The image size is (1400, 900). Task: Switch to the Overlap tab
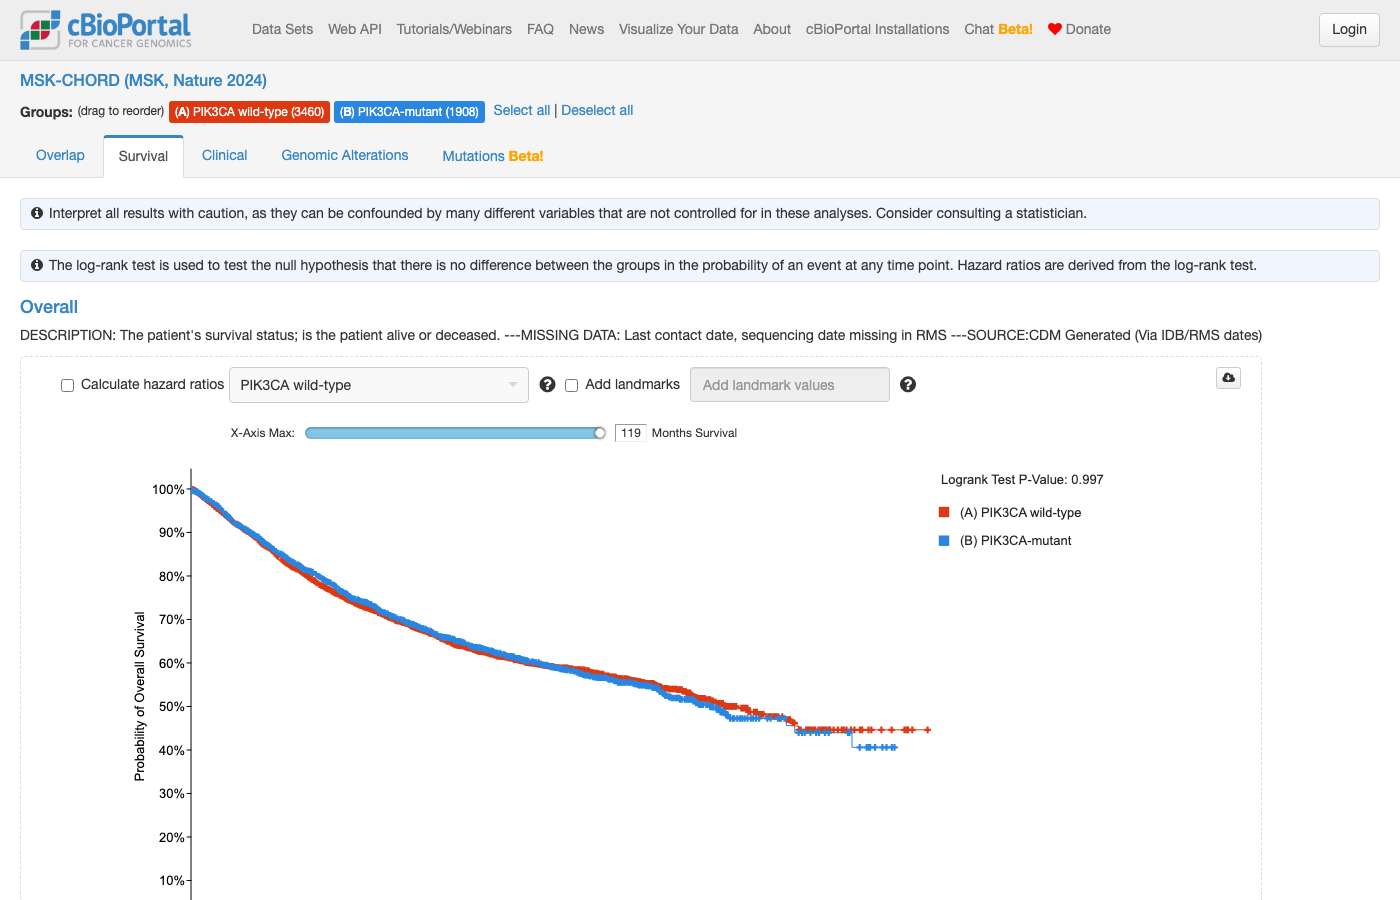point(60,155)
